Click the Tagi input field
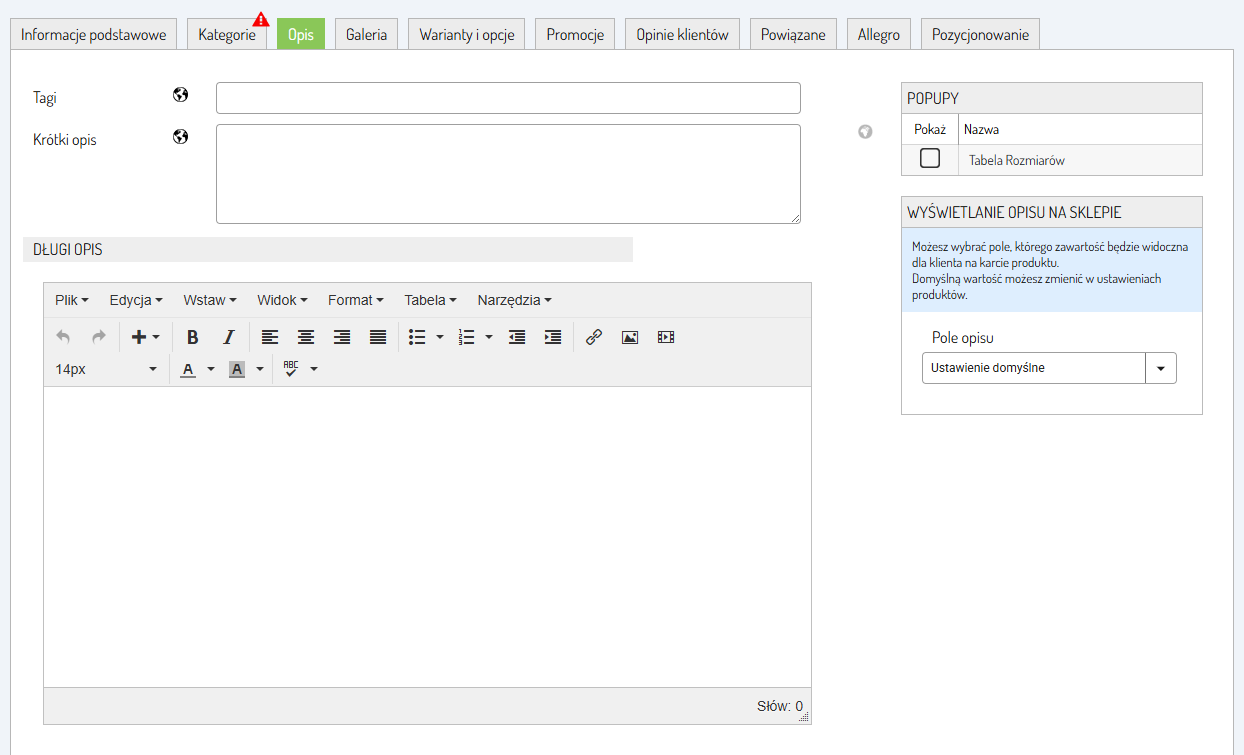 point(508,98)
